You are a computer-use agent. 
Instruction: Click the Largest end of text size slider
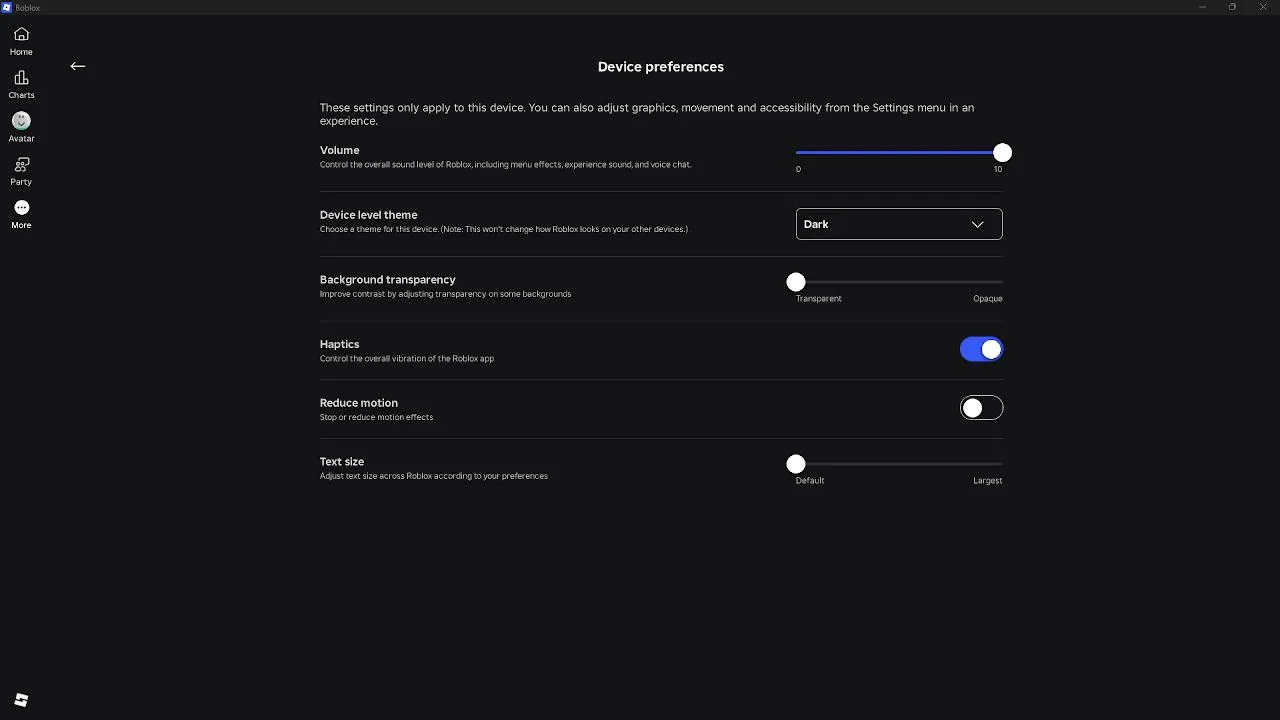pyautogui.click(x=1000, y=464)
